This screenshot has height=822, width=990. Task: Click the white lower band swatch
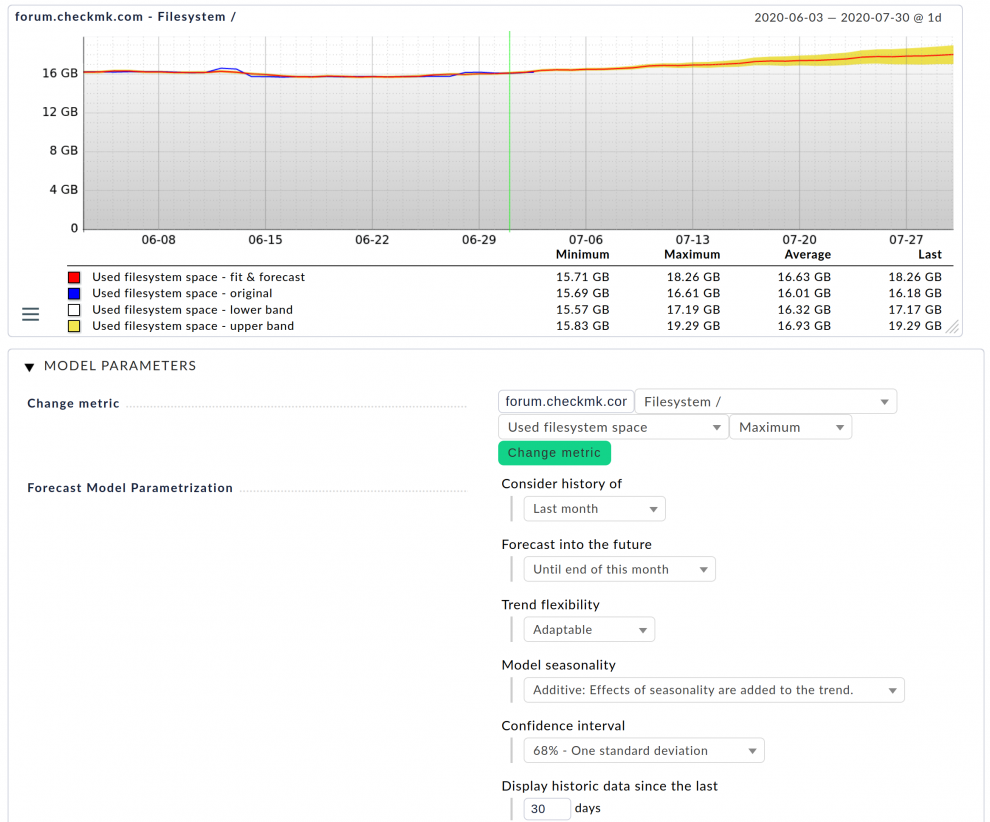coord(74,310)
